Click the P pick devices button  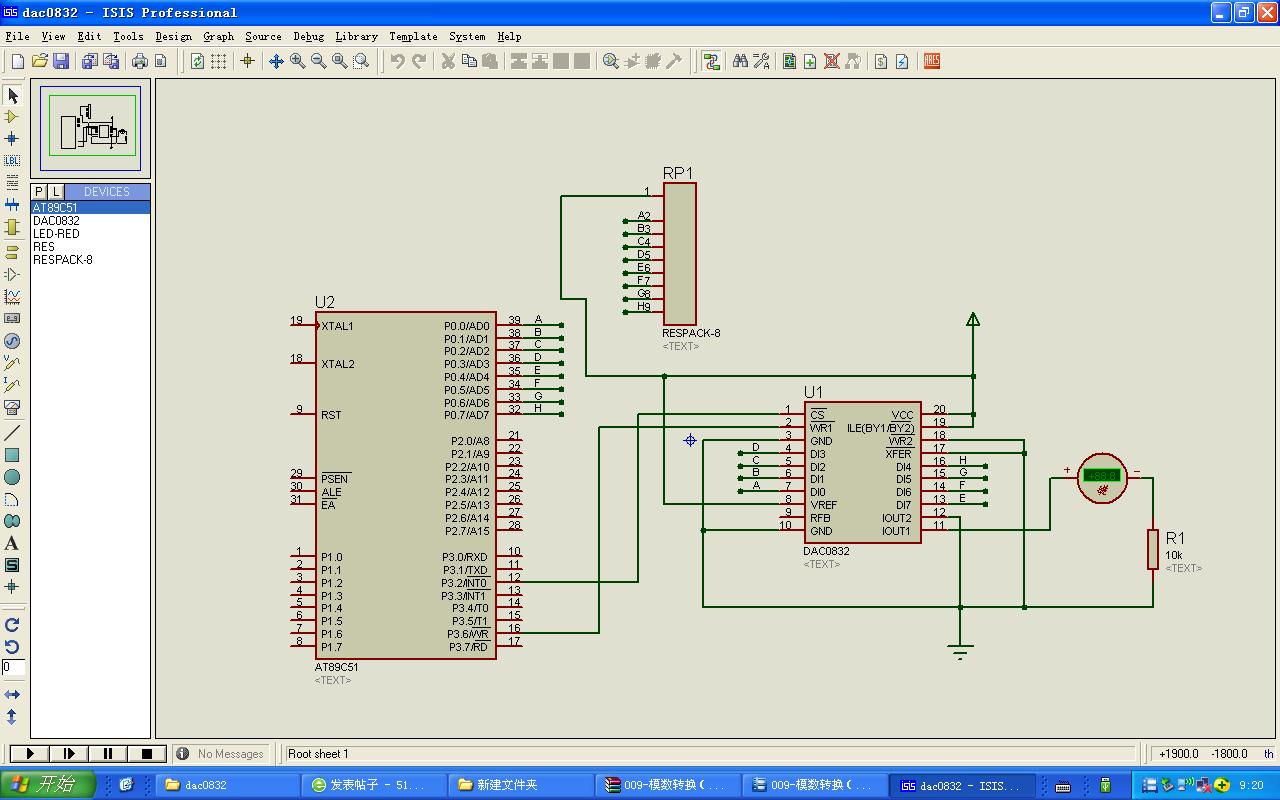39,191
